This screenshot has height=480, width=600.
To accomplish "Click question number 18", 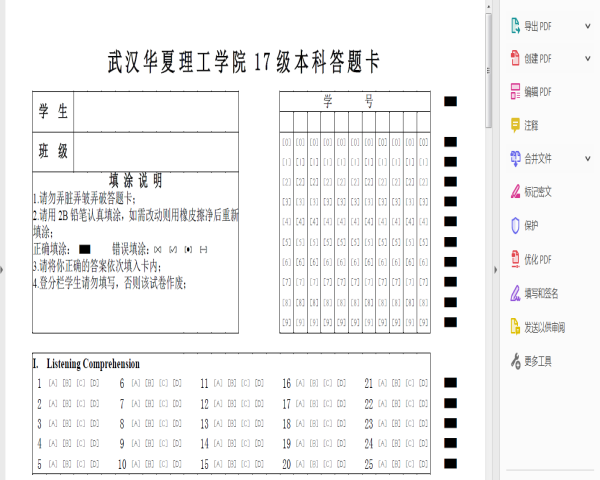I will [287, 423].
